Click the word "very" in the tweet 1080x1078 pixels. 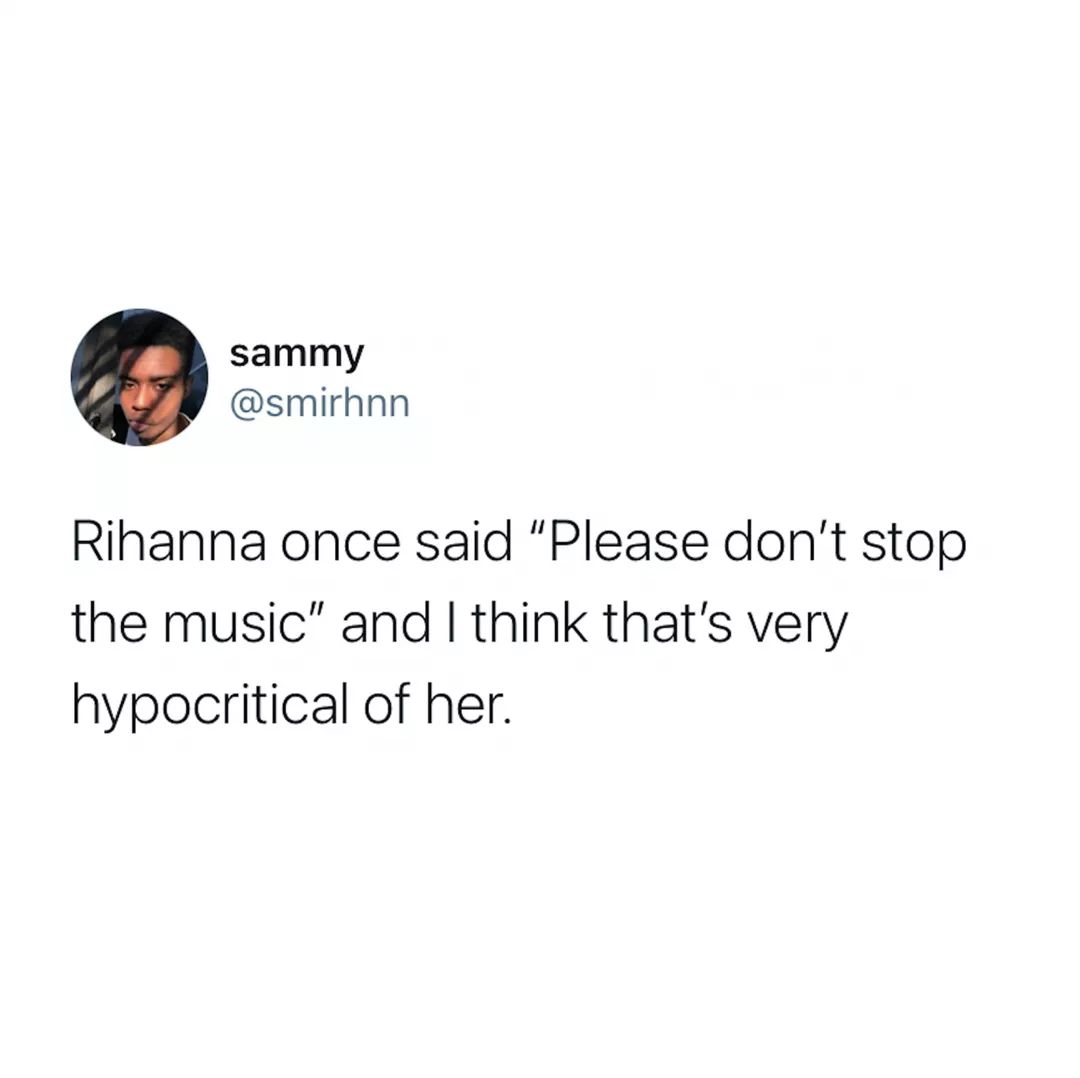click(x=797, y=628)
